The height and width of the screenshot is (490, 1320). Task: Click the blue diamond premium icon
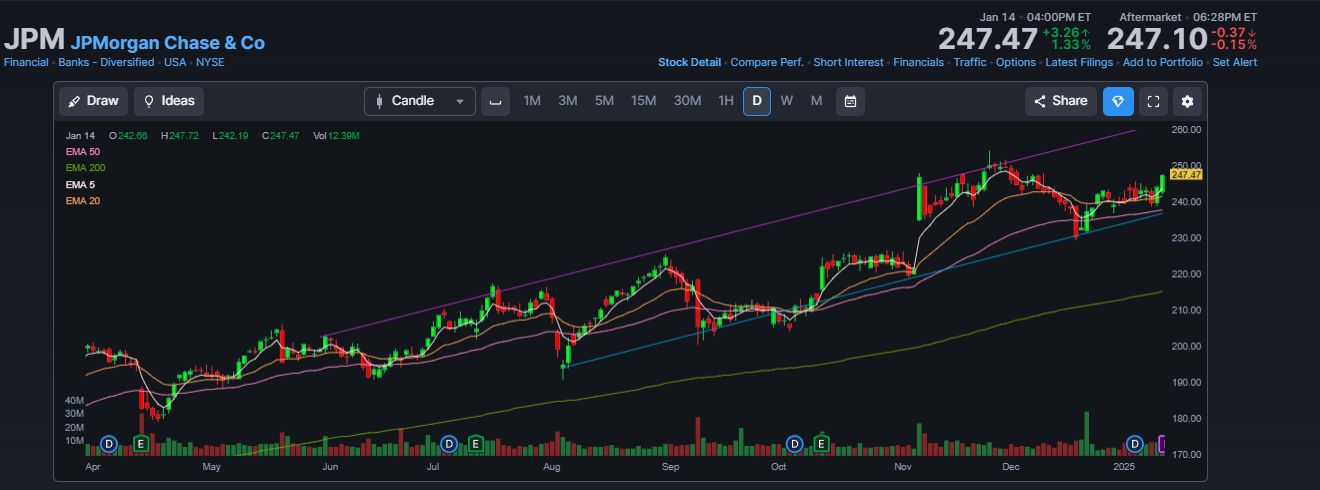tap(1118, 101)
